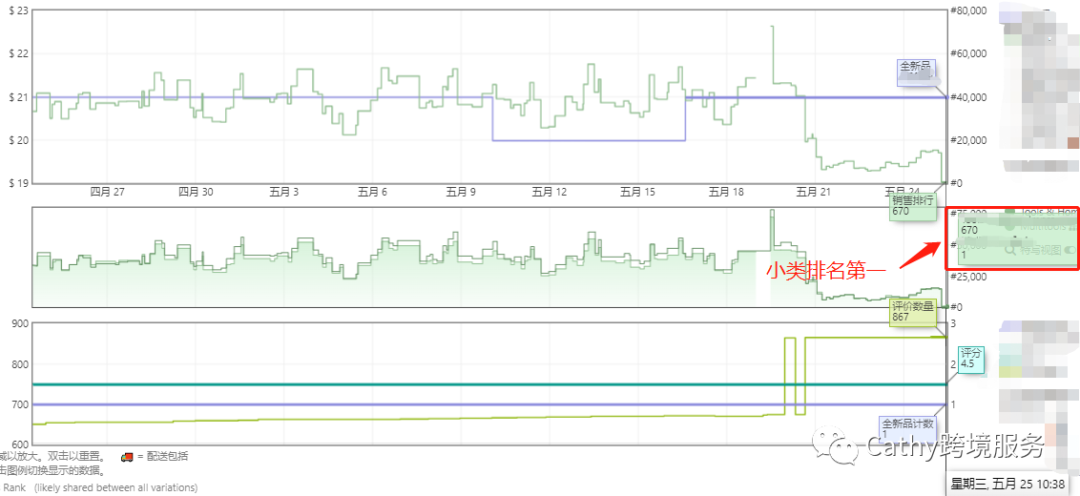The width and height of the screenshot is (1080, 496).
Task: Click the WeChat logo beside Cathy跨境服务
Action: pyautogui.click(x=838, y=444)
